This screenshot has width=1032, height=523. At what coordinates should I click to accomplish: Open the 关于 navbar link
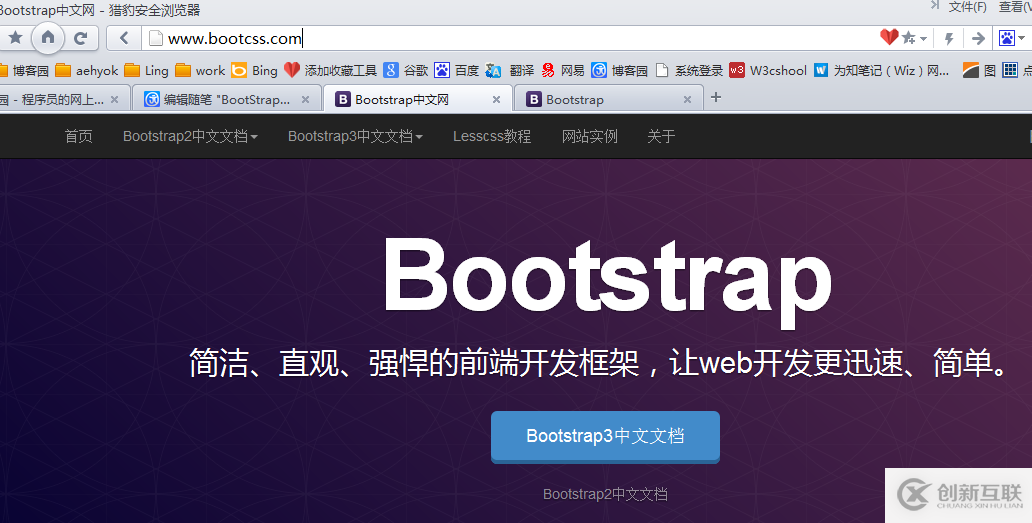(x=661, y=136)
